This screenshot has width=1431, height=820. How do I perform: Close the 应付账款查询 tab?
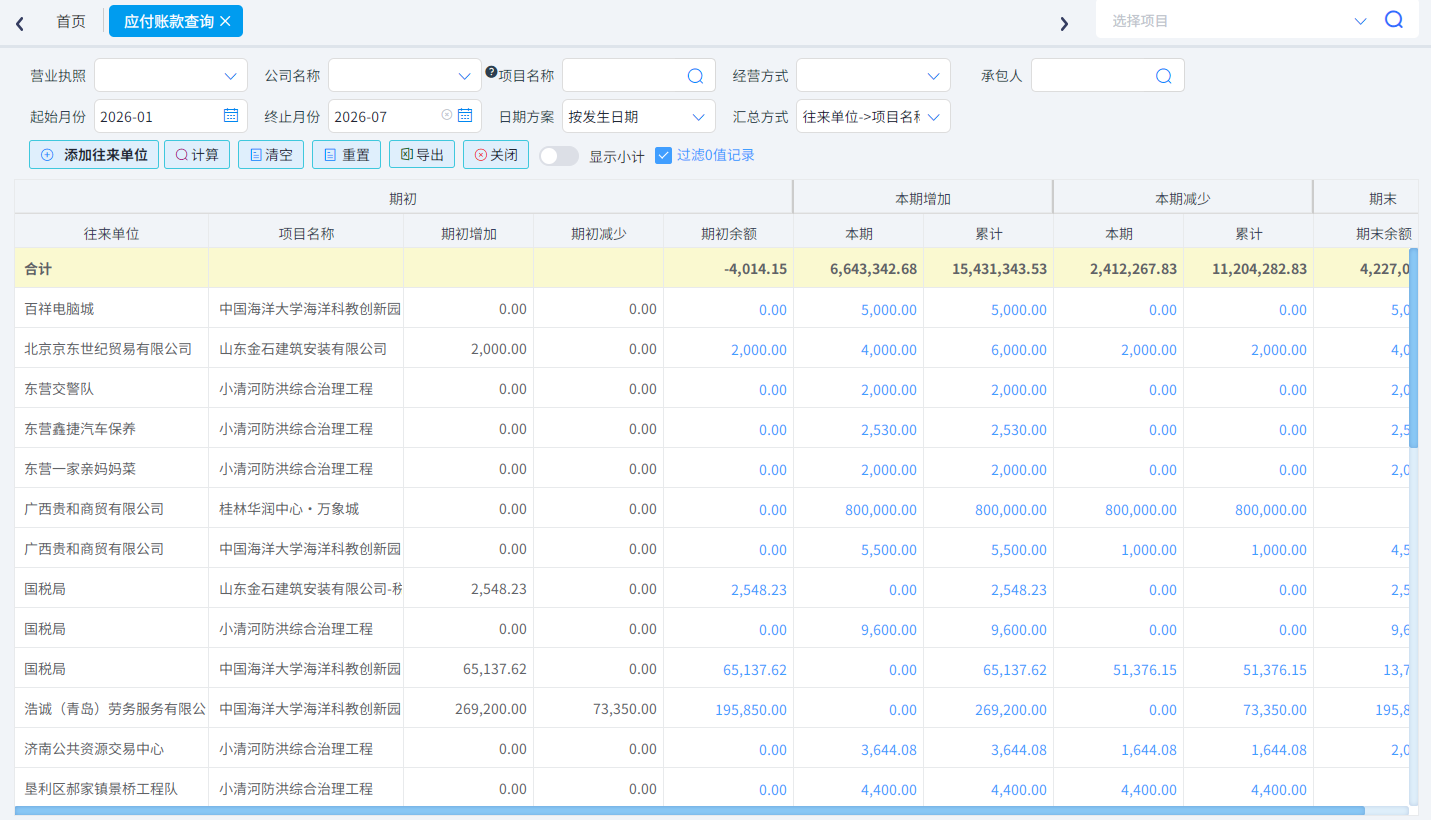225,21
